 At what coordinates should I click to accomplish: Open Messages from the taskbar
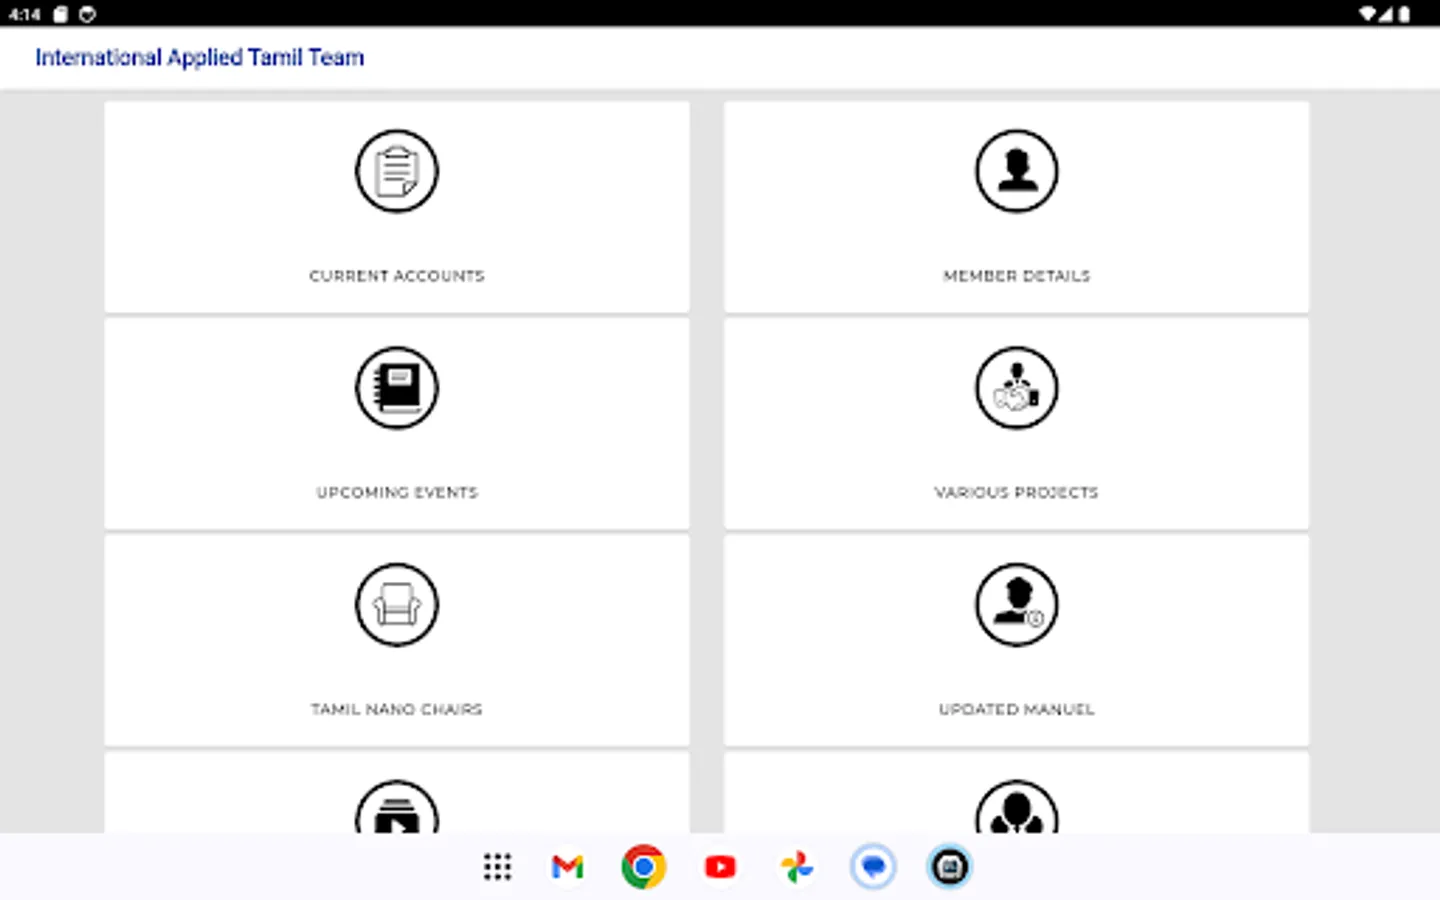[873, 867]
